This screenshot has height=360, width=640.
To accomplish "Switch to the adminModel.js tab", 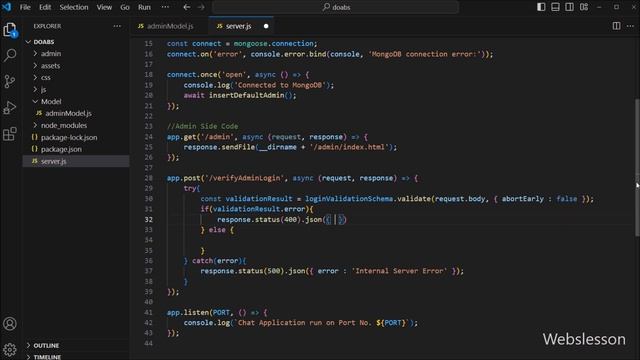I will point(170,26).
